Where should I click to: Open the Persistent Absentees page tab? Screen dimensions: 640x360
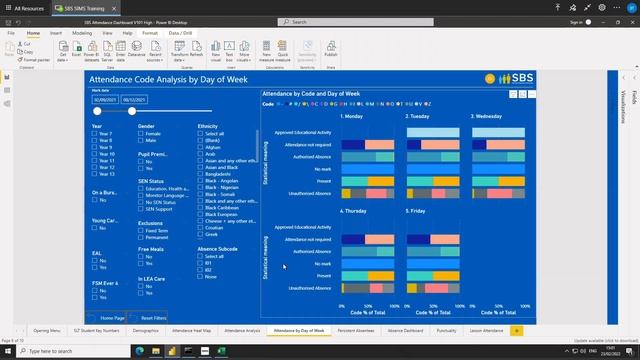[356, 331]
